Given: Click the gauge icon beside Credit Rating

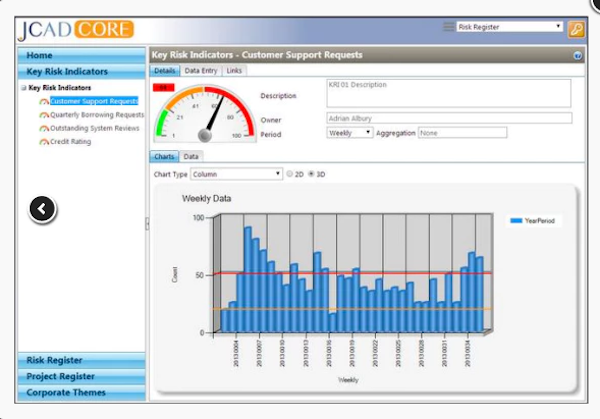Looking at the screenshot, I should tap(44, 142).
